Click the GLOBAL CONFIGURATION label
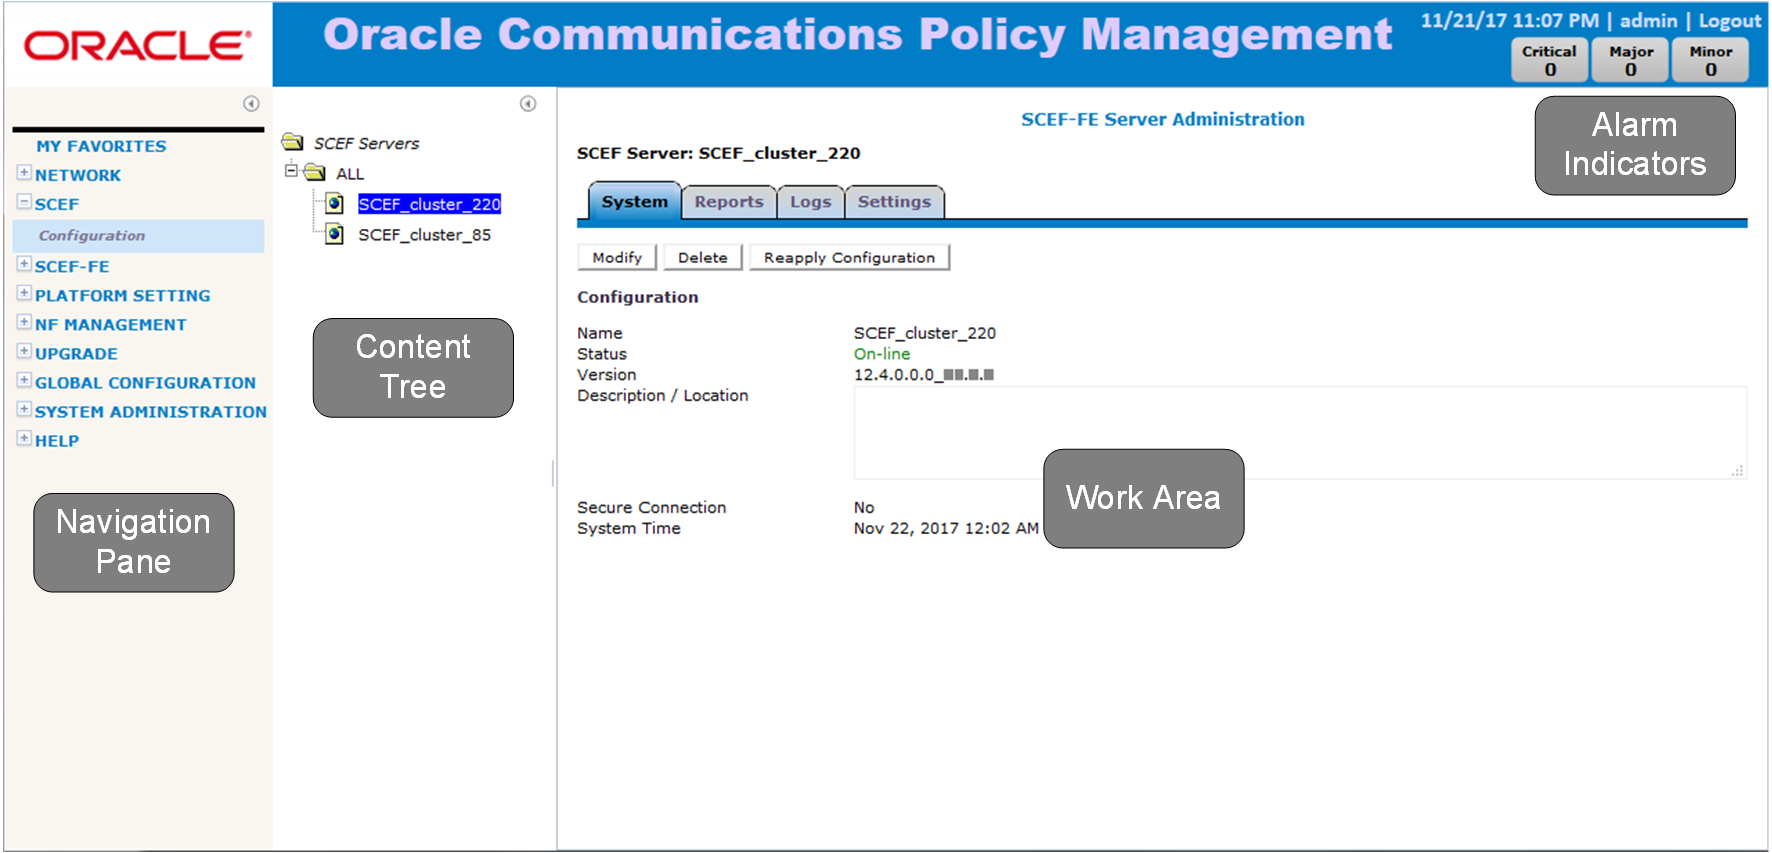This screenshot has width=1772, height=853. (145, 383)
